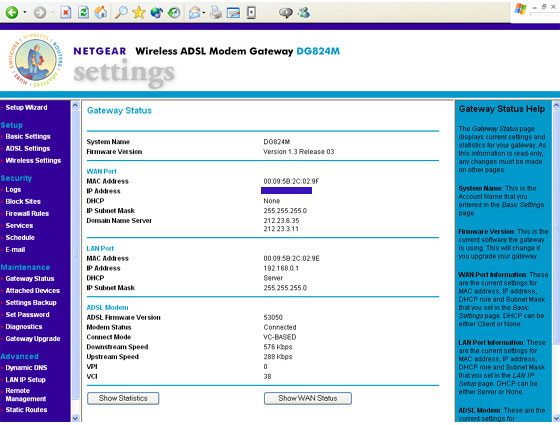560x425 pixels.
Task: Open Basic Settings page
Action: 28,136
